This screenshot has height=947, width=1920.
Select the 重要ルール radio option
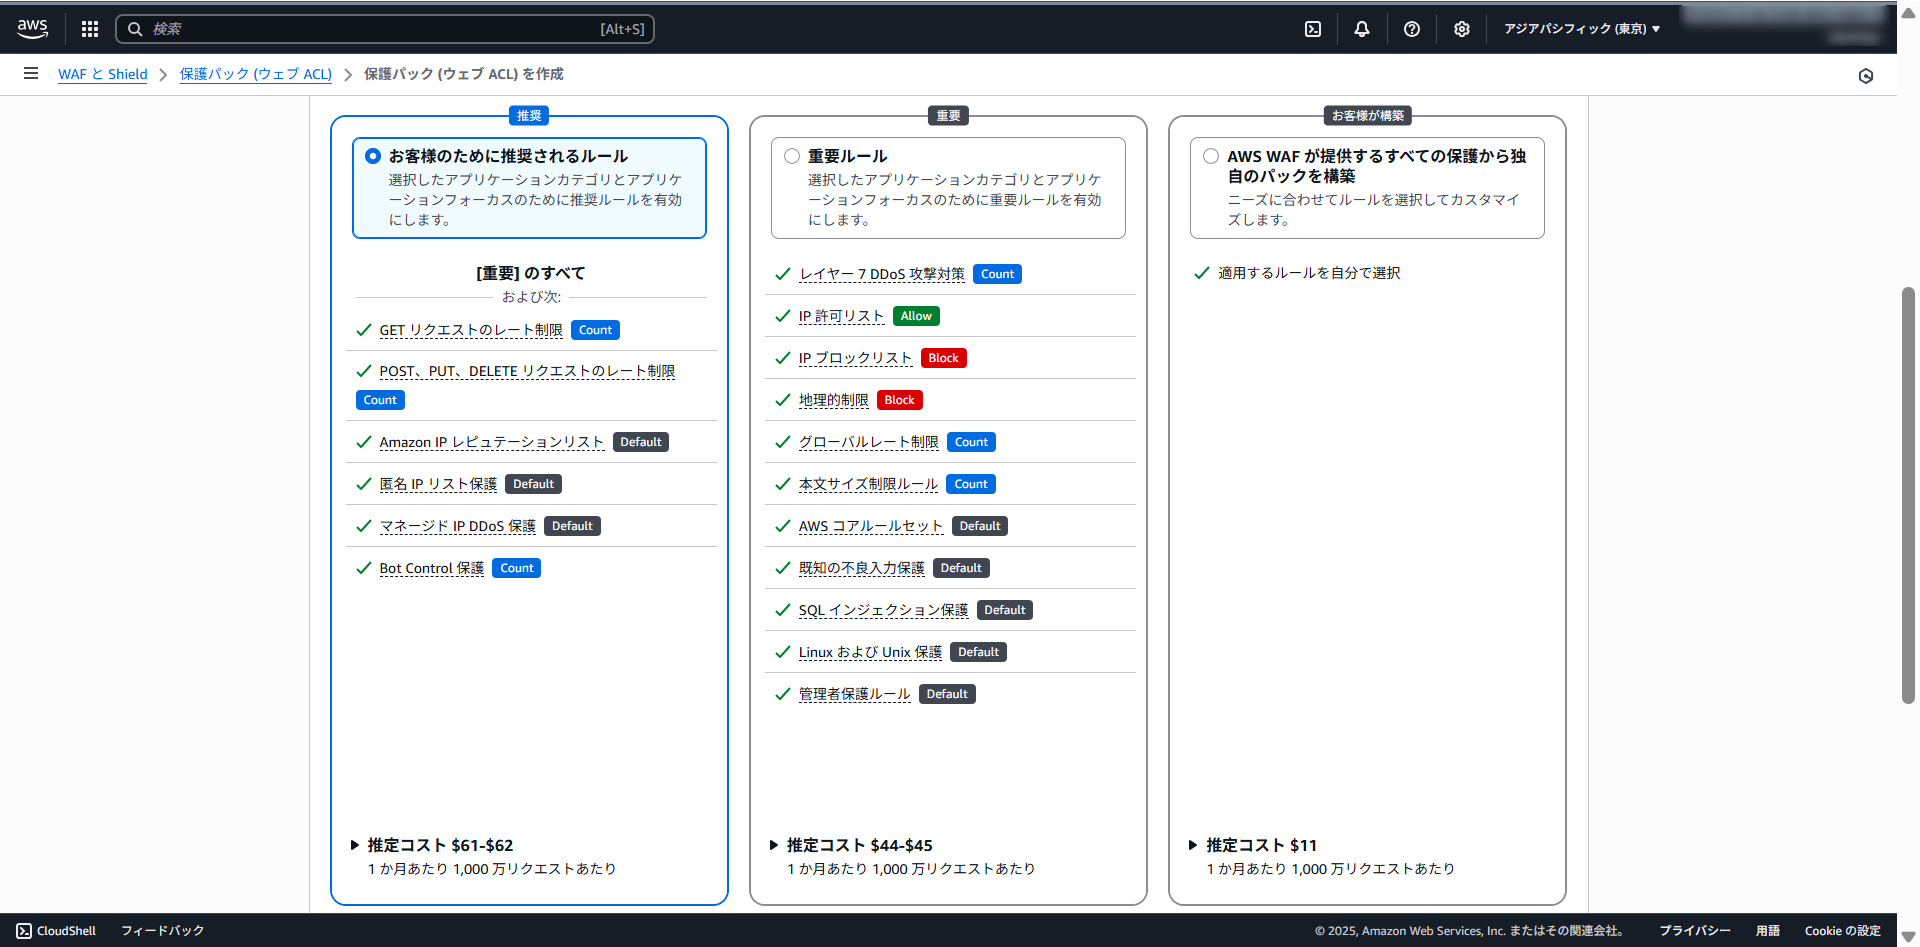click(x=792, y=156)
